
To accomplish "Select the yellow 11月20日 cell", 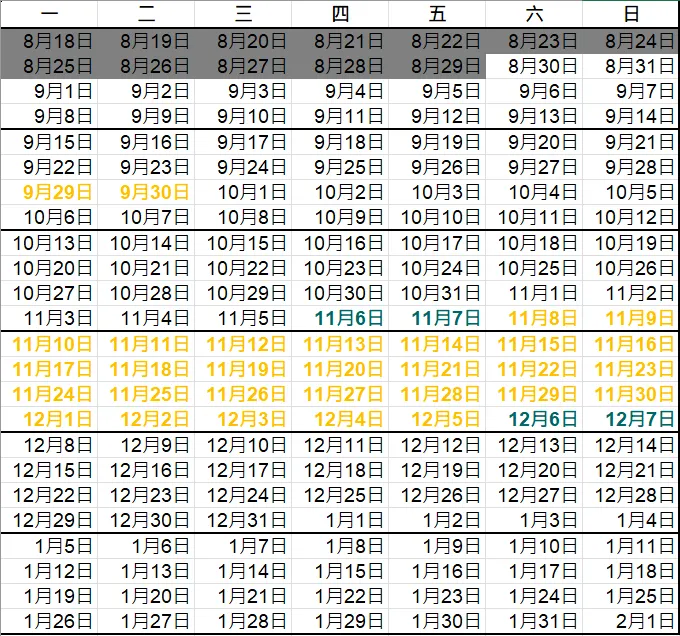I will point(340,369).
